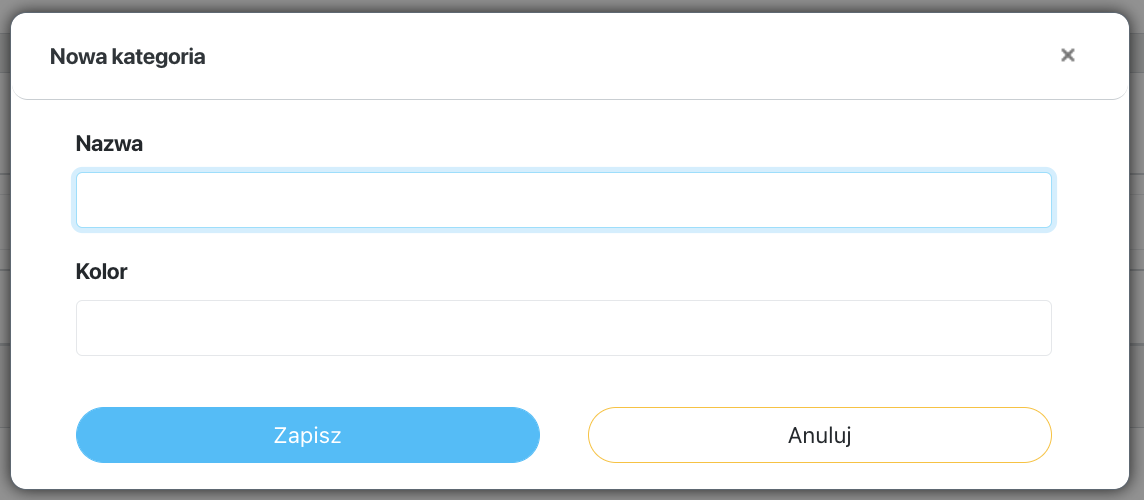Click the word 'kategoria' in the title
1144x500 pixels.
[159, 57]
